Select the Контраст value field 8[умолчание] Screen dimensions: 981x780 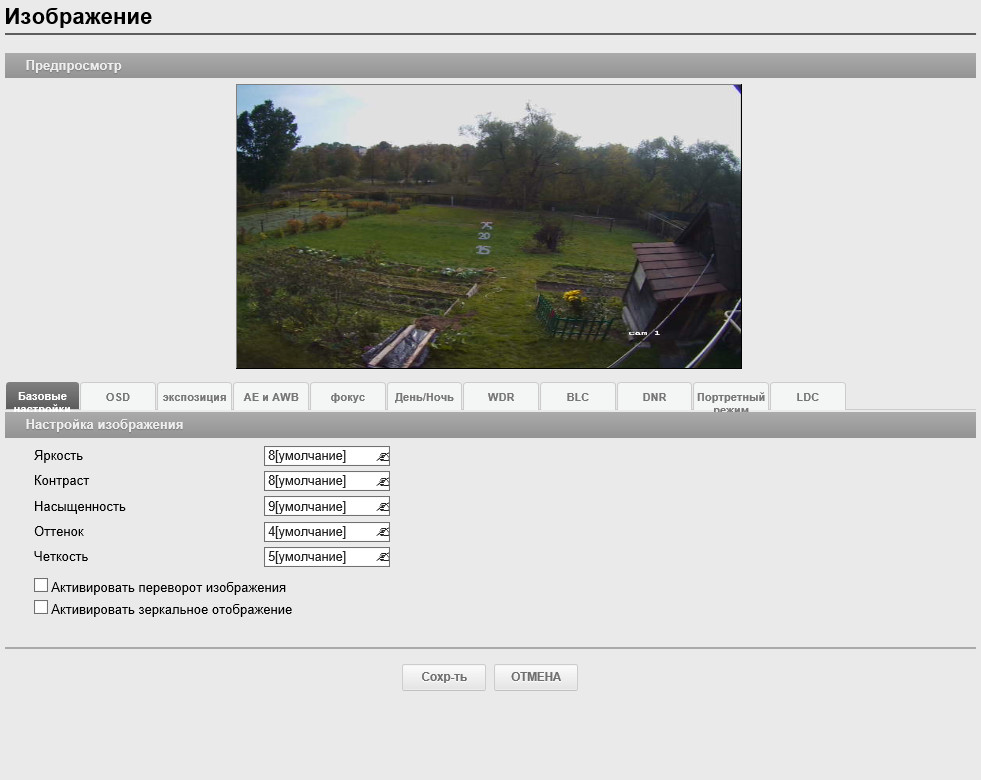(x=327, y=481)
